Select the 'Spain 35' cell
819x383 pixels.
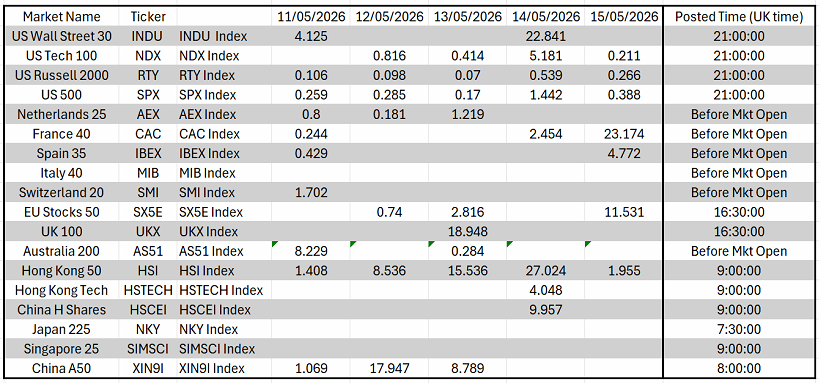click(62, 154)
